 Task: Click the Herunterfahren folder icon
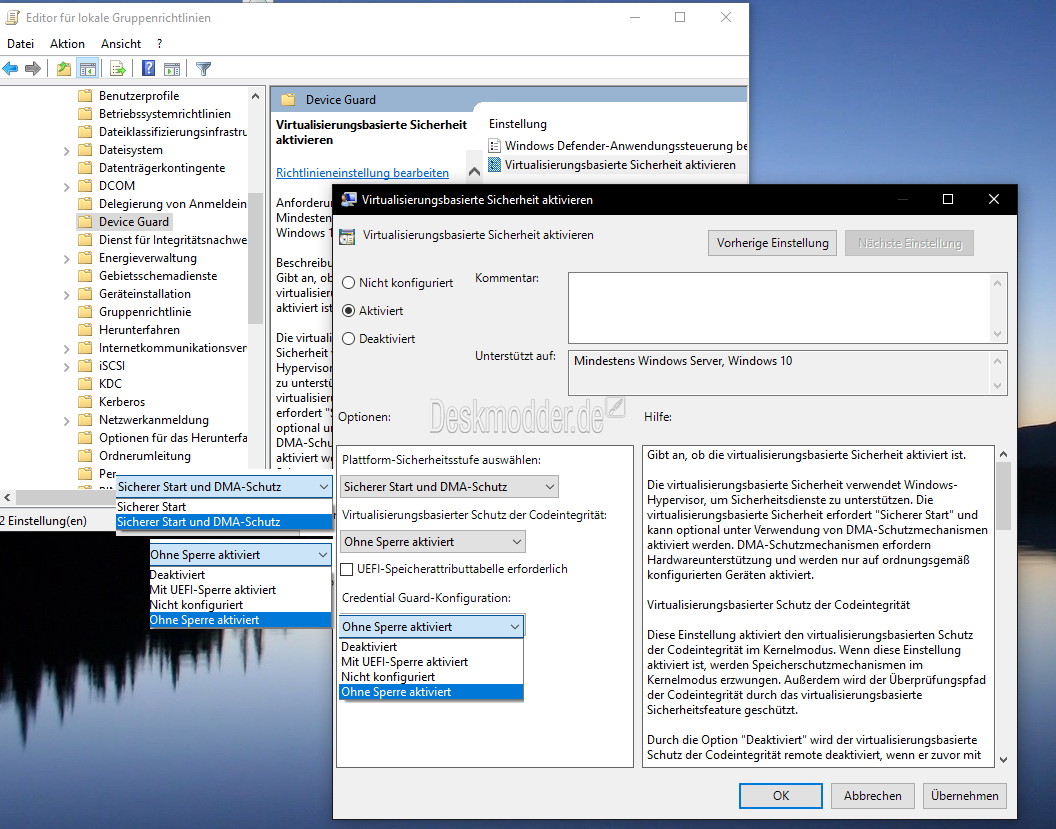point(85,329)
